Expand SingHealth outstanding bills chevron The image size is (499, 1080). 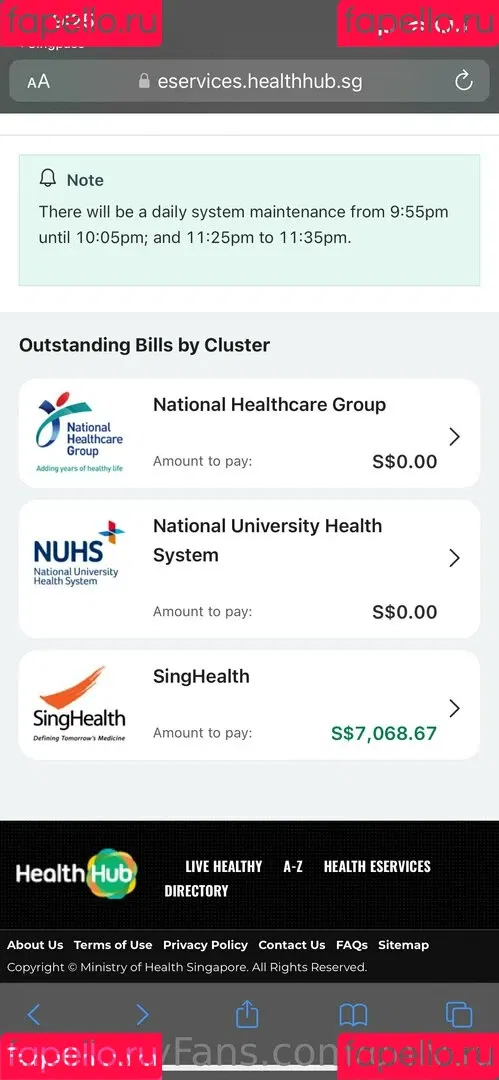tap(454, 708)
